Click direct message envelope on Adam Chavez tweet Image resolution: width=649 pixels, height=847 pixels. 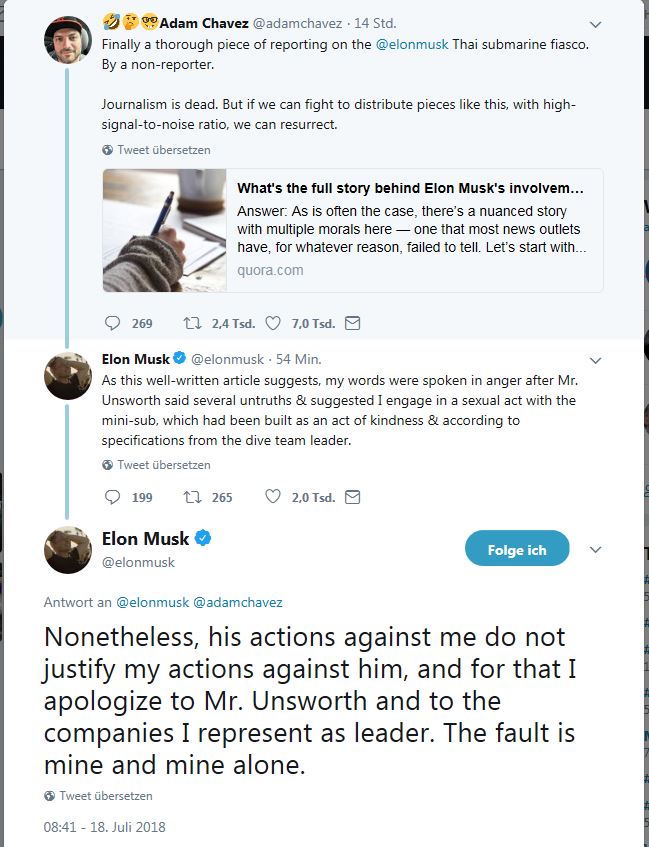[352, 323]
